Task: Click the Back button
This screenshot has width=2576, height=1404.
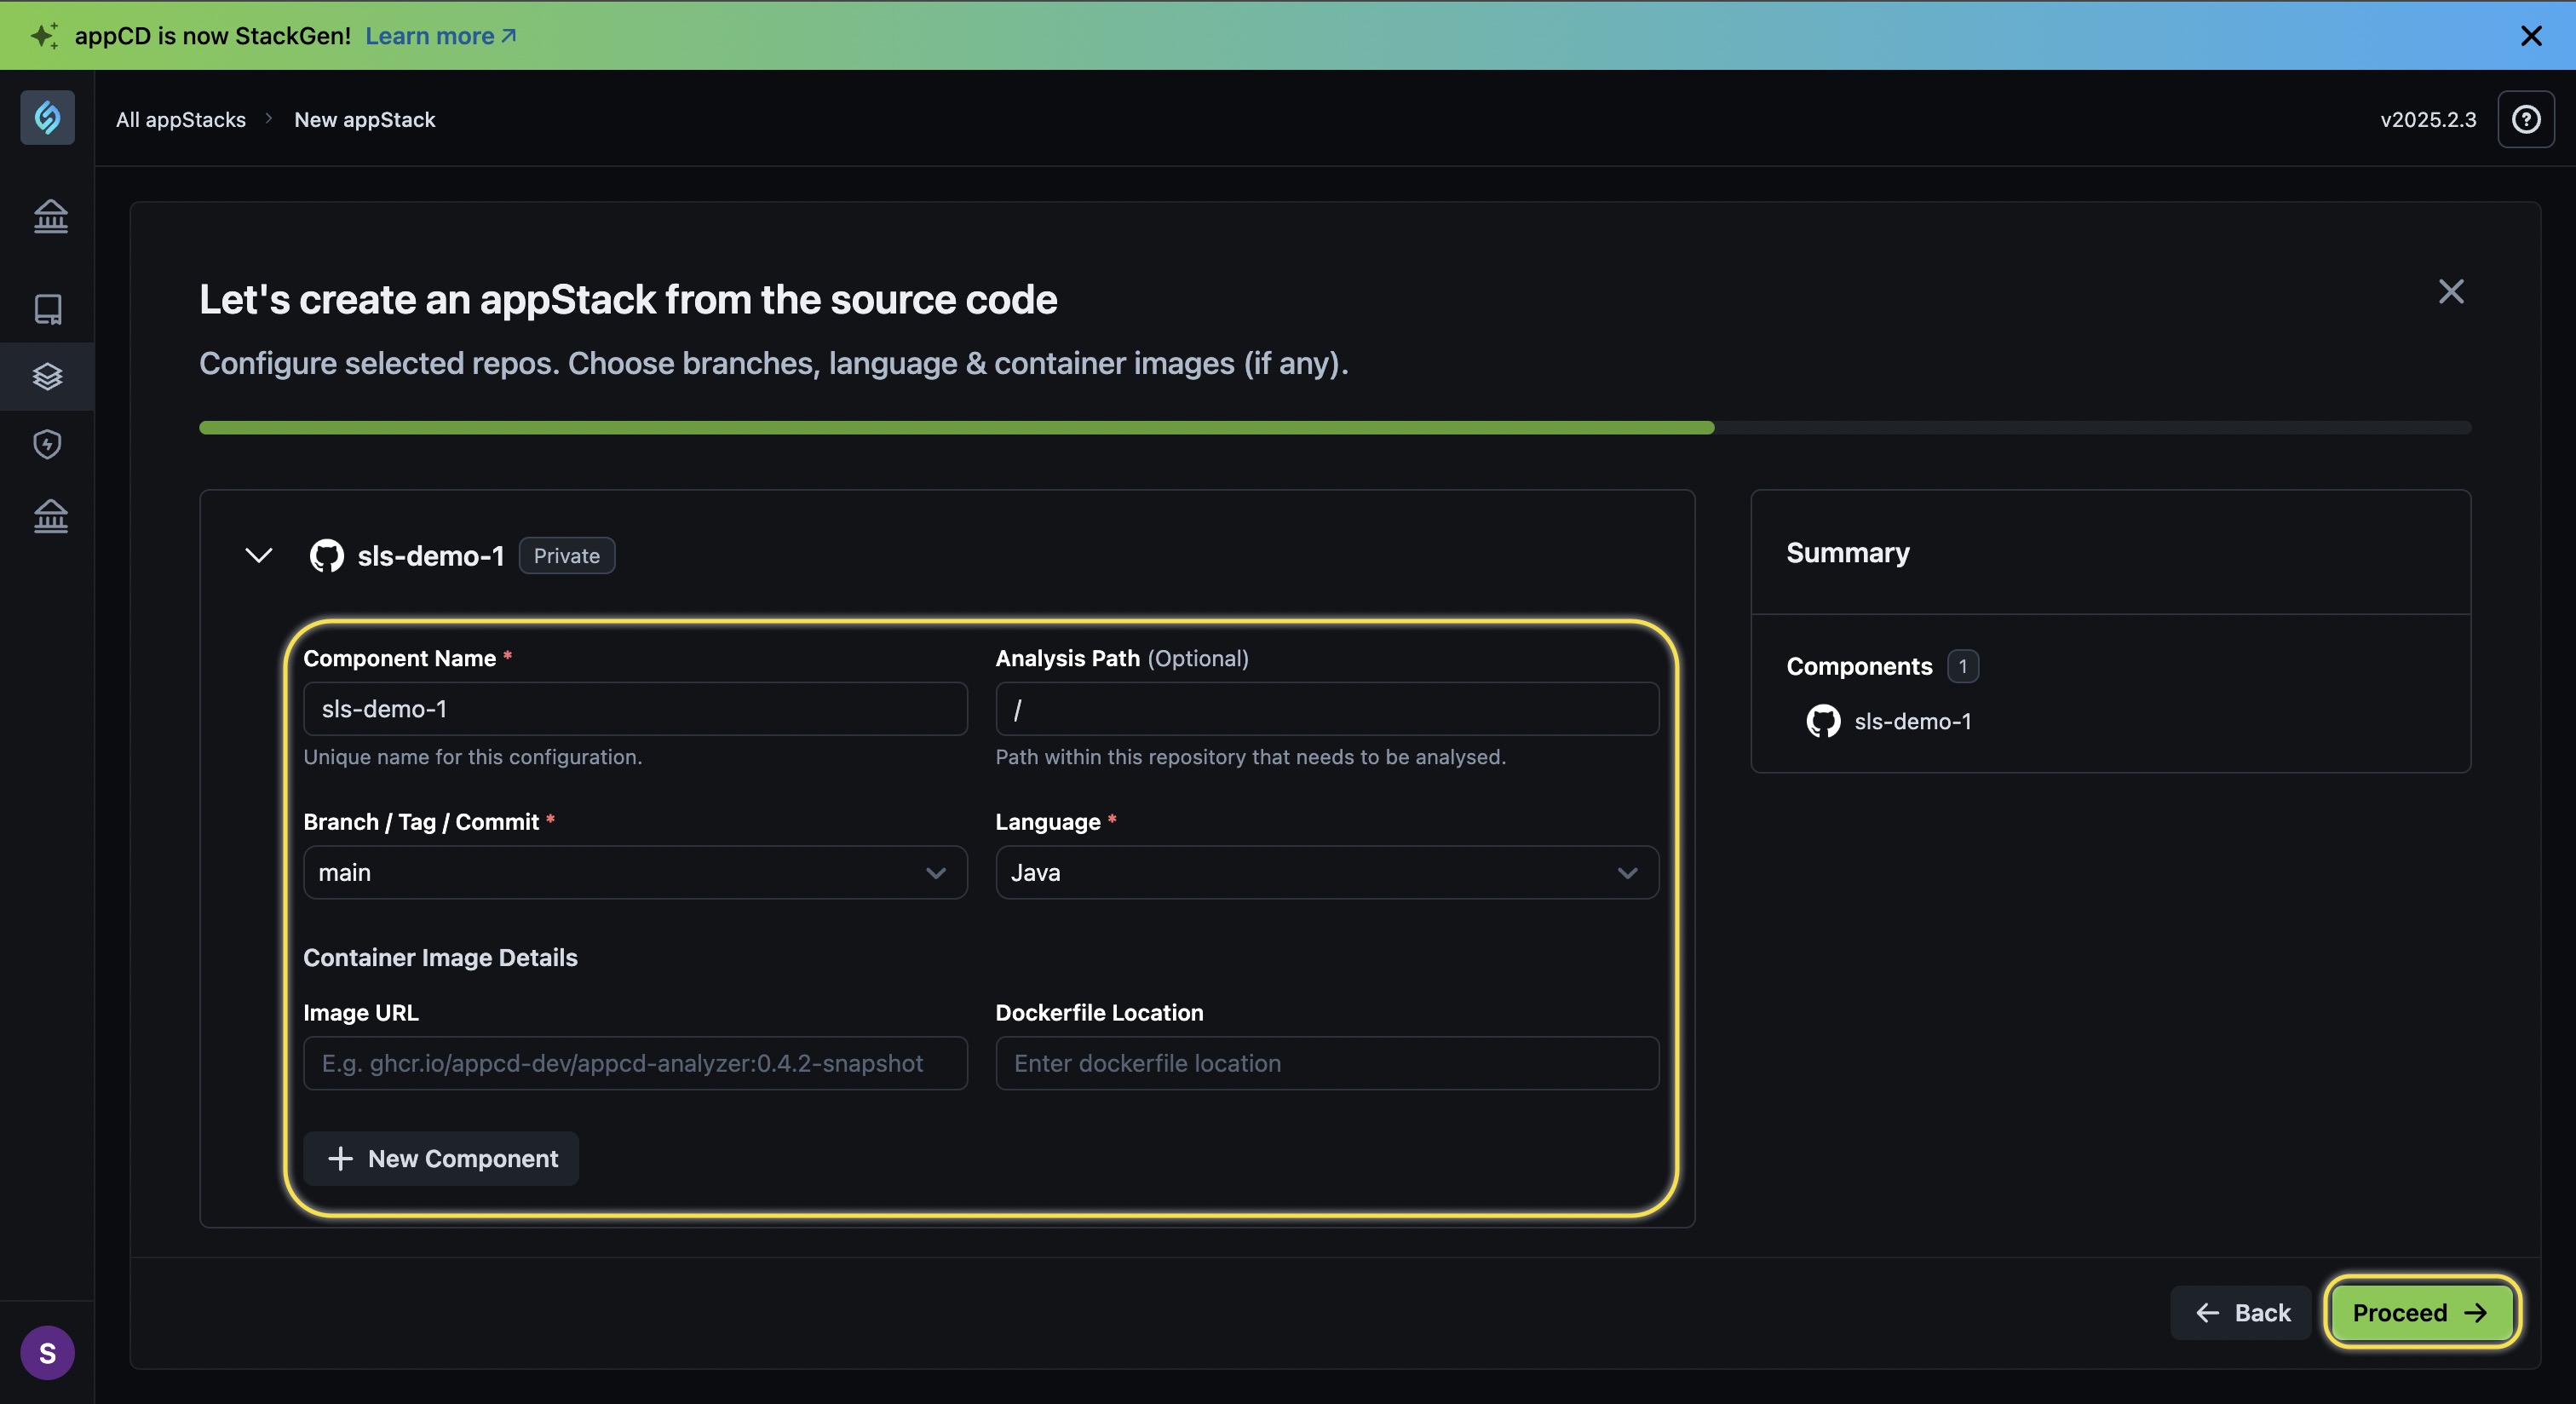Action: (2242, 1312)
